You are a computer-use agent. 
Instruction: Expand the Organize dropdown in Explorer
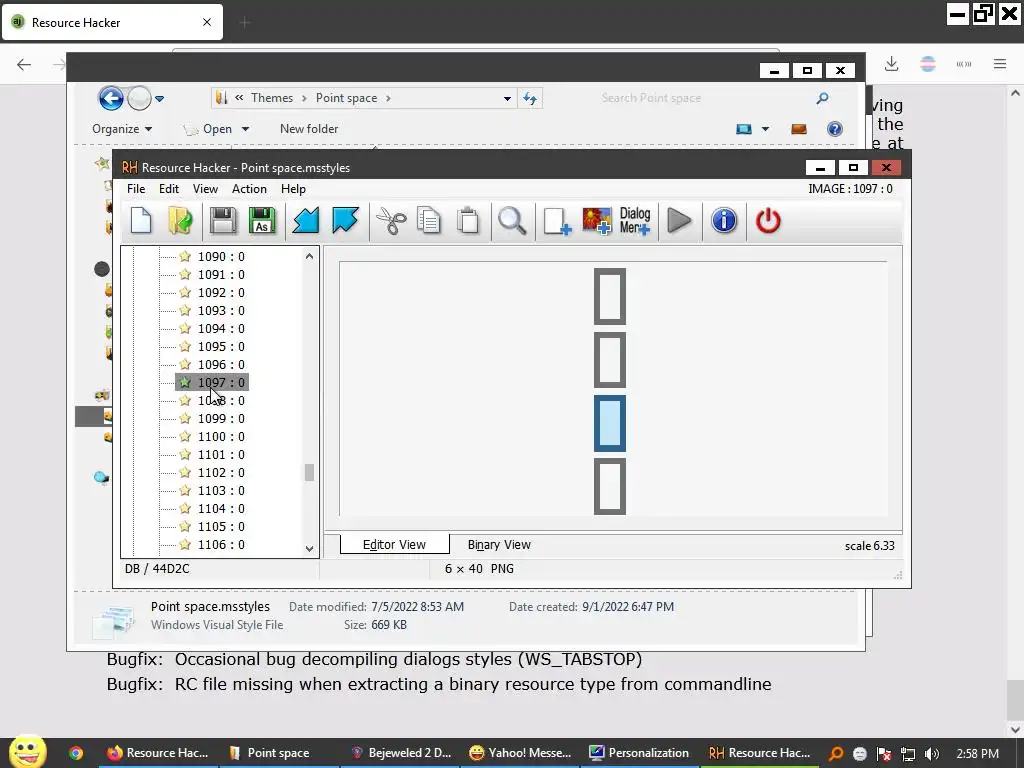[122, 129]
